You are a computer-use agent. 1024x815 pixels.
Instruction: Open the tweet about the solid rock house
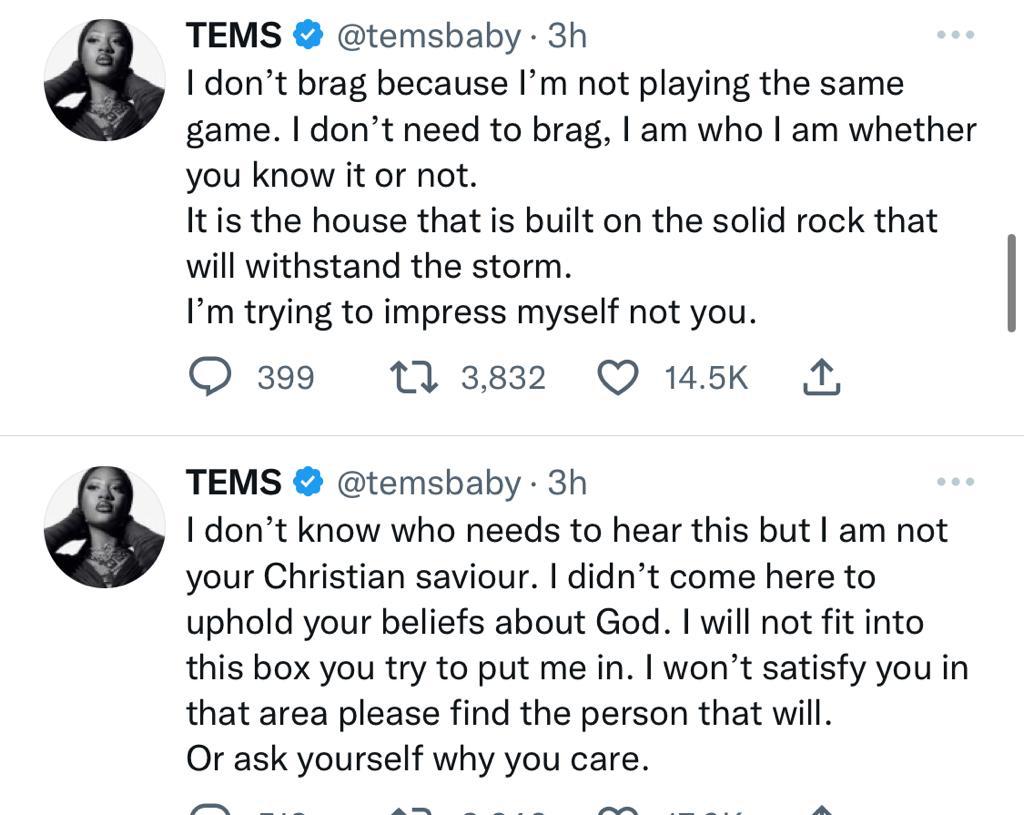(x=560, y=220)
